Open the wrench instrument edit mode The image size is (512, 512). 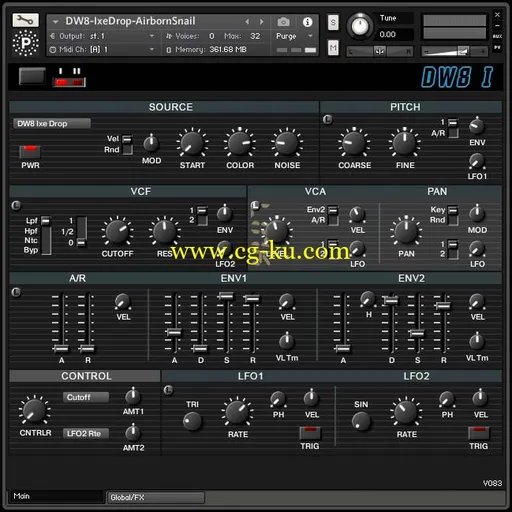(x=26, y=21)
